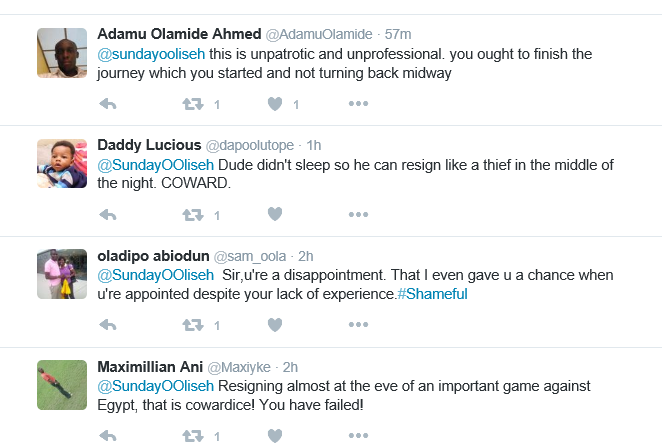Reply to Daddy Lucious's tweet
662x447 pixels.
110,214
